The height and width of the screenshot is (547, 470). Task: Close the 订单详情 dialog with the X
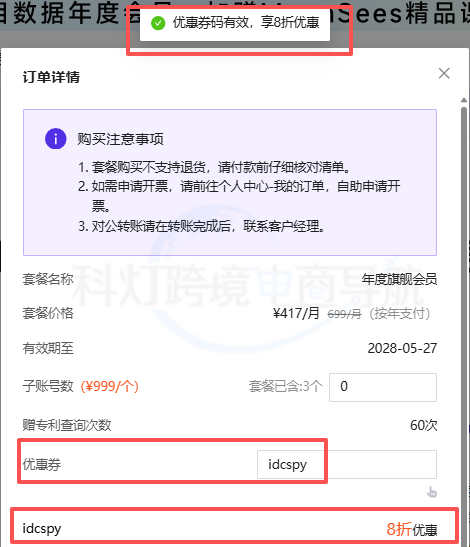[x=444, y=73]
